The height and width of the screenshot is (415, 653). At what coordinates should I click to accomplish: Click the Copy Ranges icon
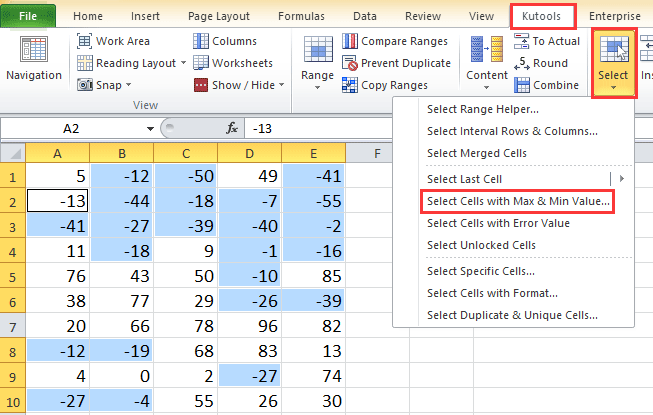point(350,85)
